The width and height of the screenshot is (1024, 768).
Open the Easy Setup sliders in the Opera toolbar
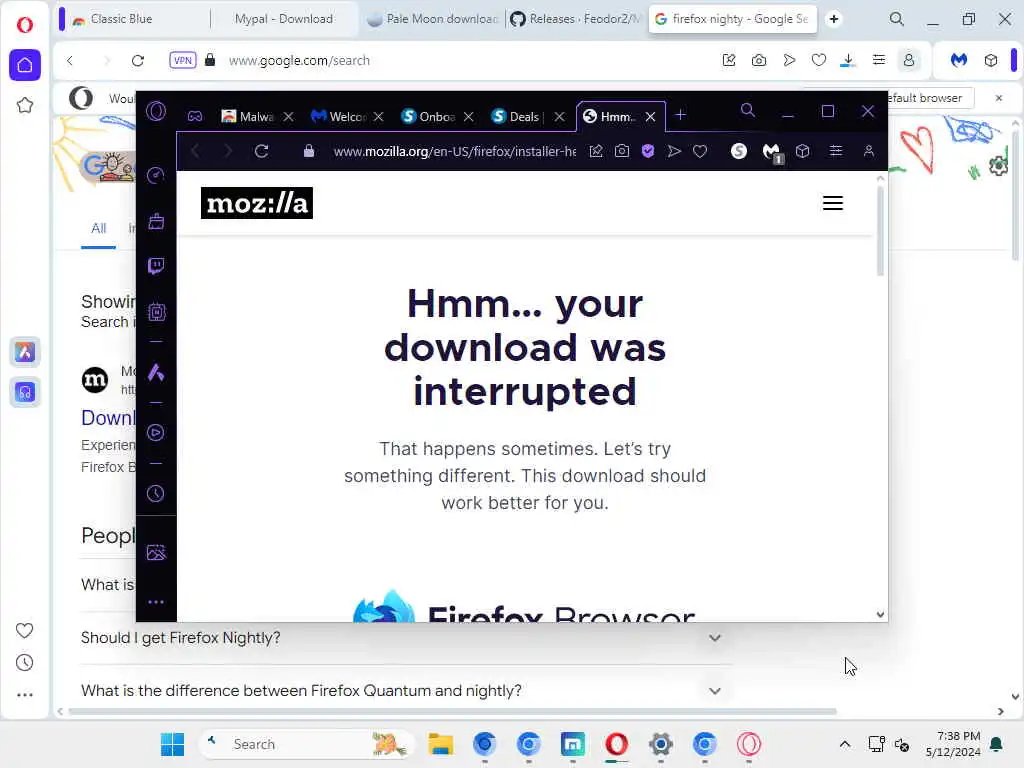coord(879,61)
